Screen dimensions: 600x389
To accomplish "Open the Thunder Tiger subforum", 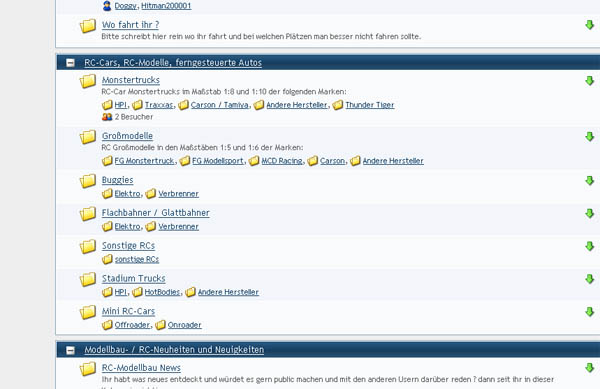I will [x=370, y=105].
